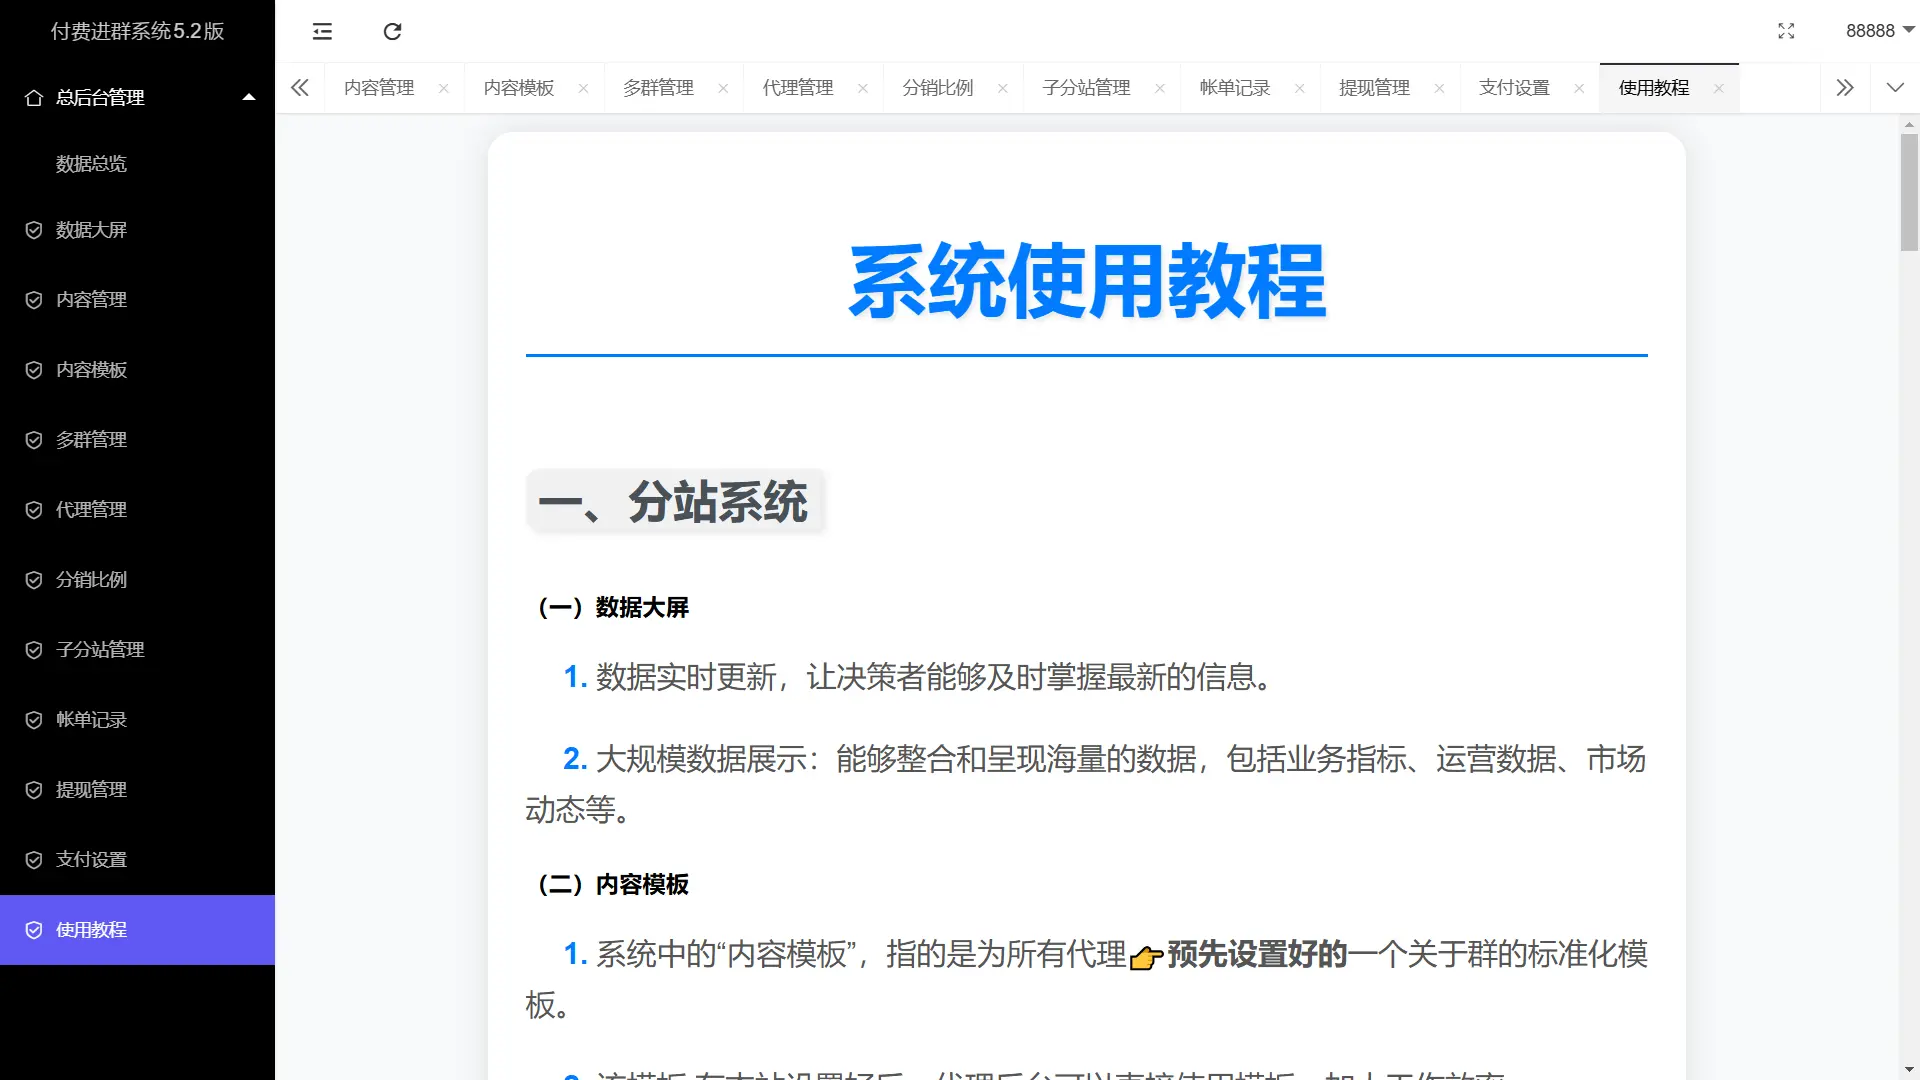Close the 分销比例 tab
This screenshot has height=1080, width=1920.
point(1003,88)
